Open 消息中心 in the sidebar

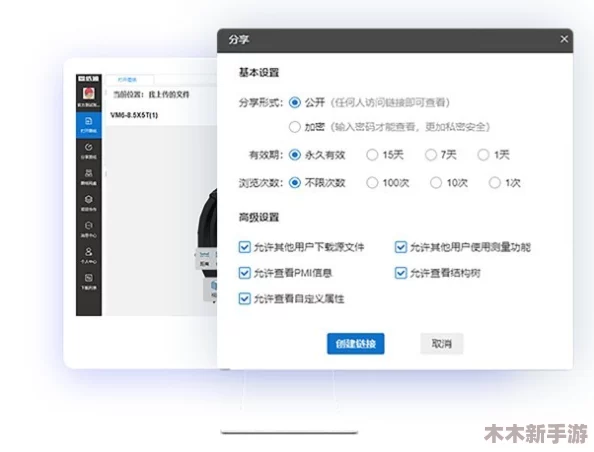coord(89,229)
